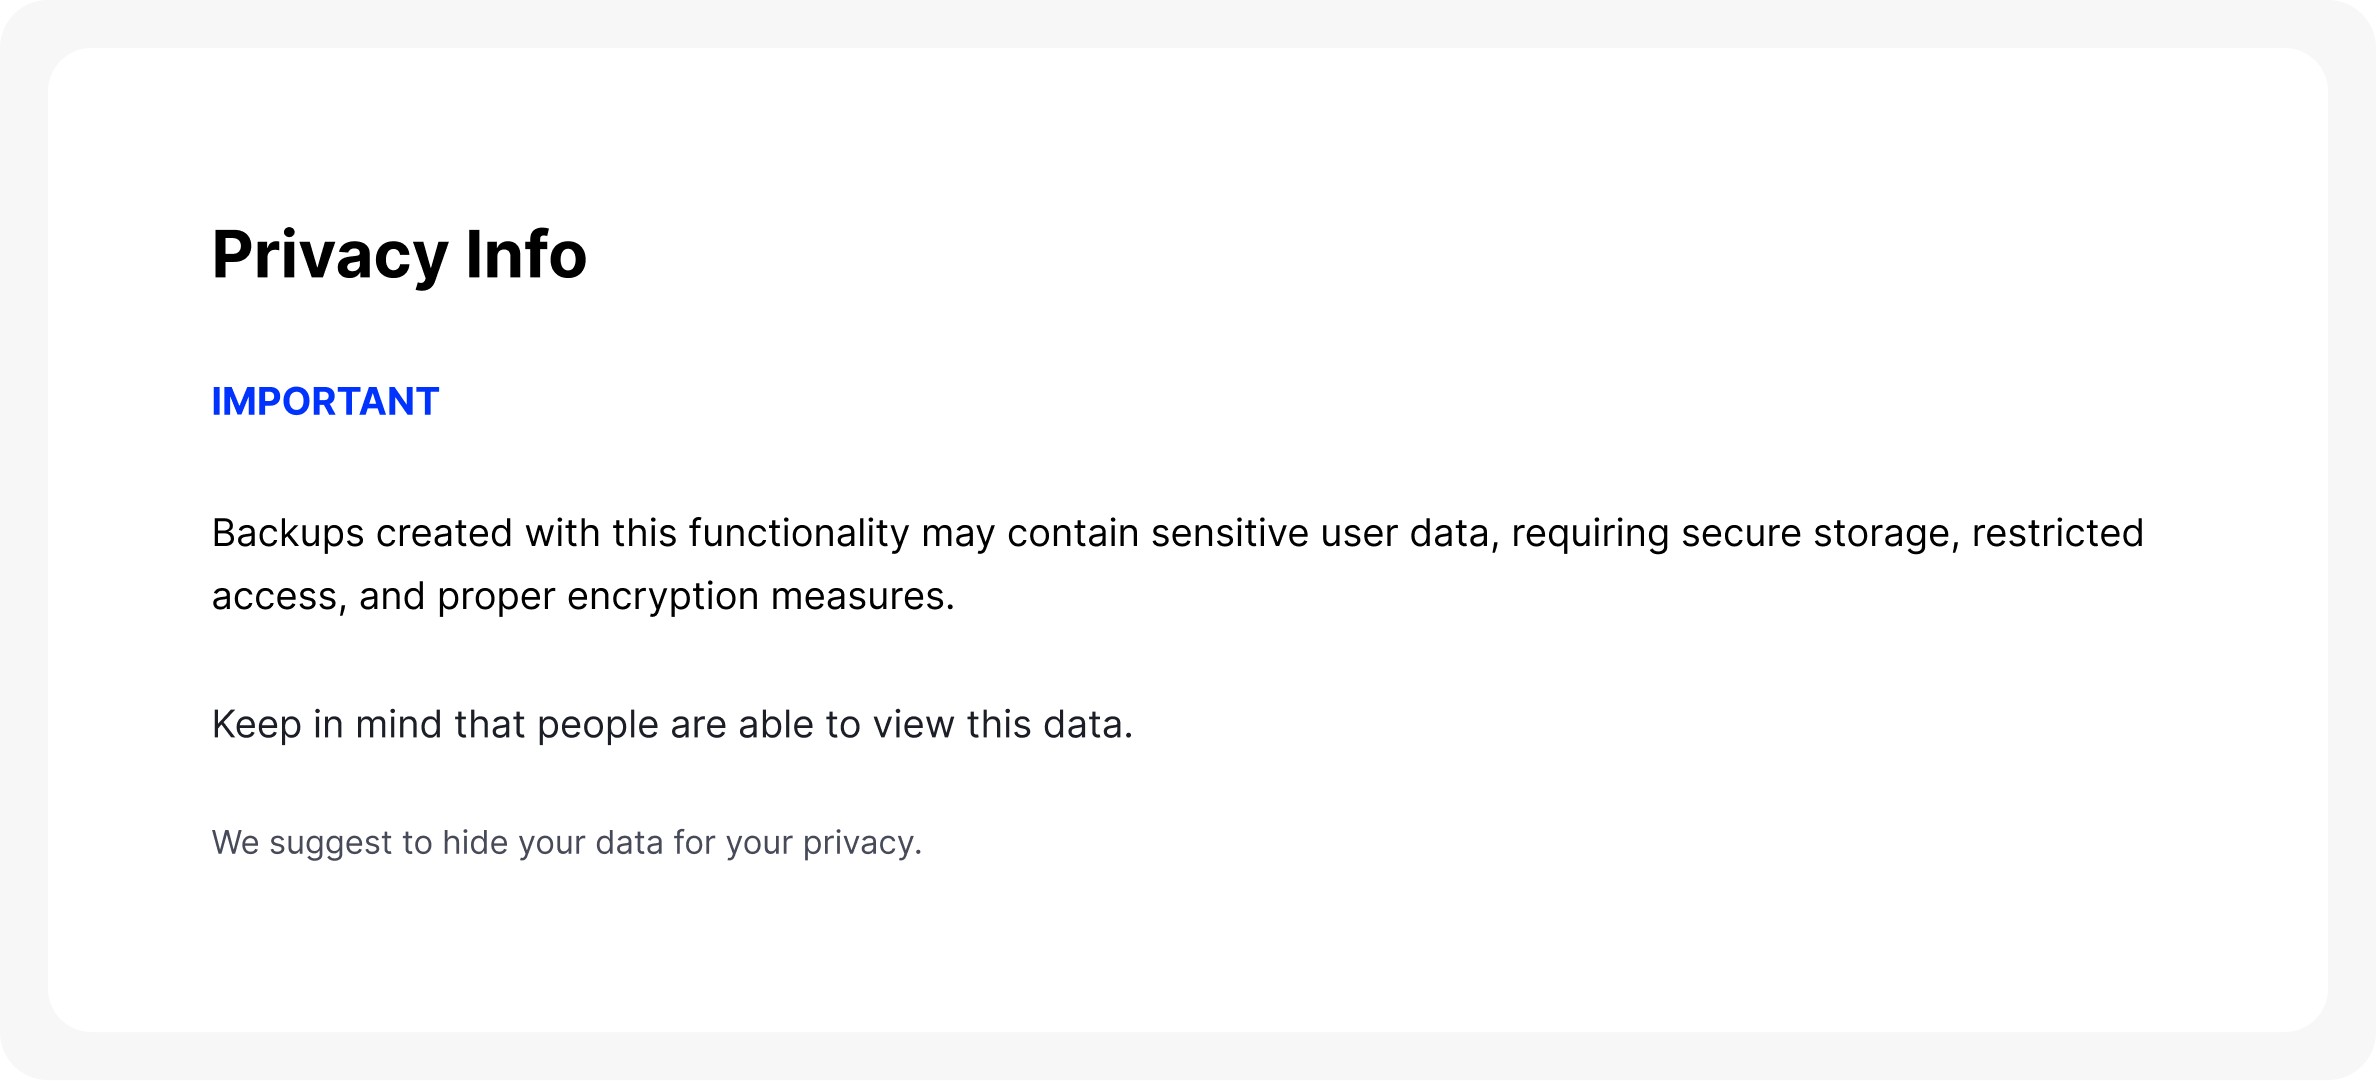Click the phrase "this data" ending the sentence

1049,725
